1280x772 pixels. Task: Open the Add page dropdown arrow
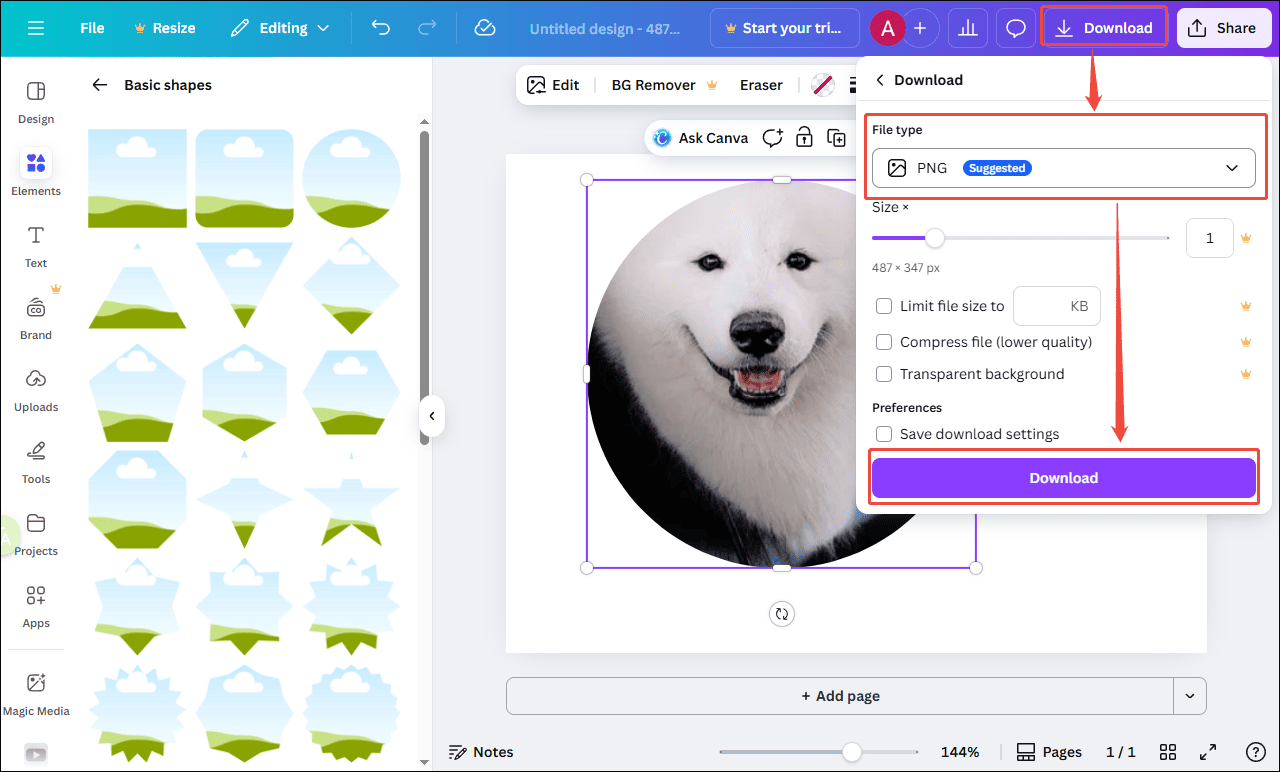pos(1190,696)
